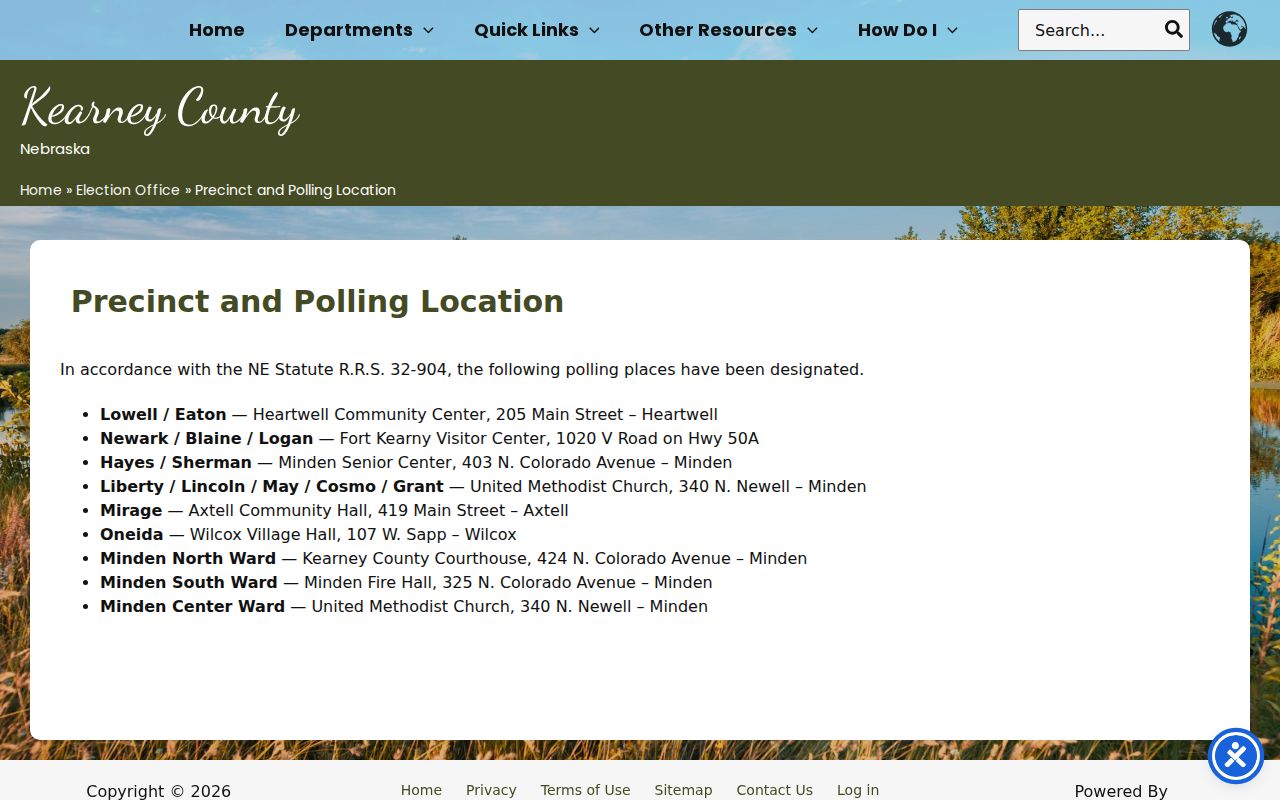Open the accessibility widget button
The height and width of the screenshot is (800, 1280).
(x=1236, y=756)
